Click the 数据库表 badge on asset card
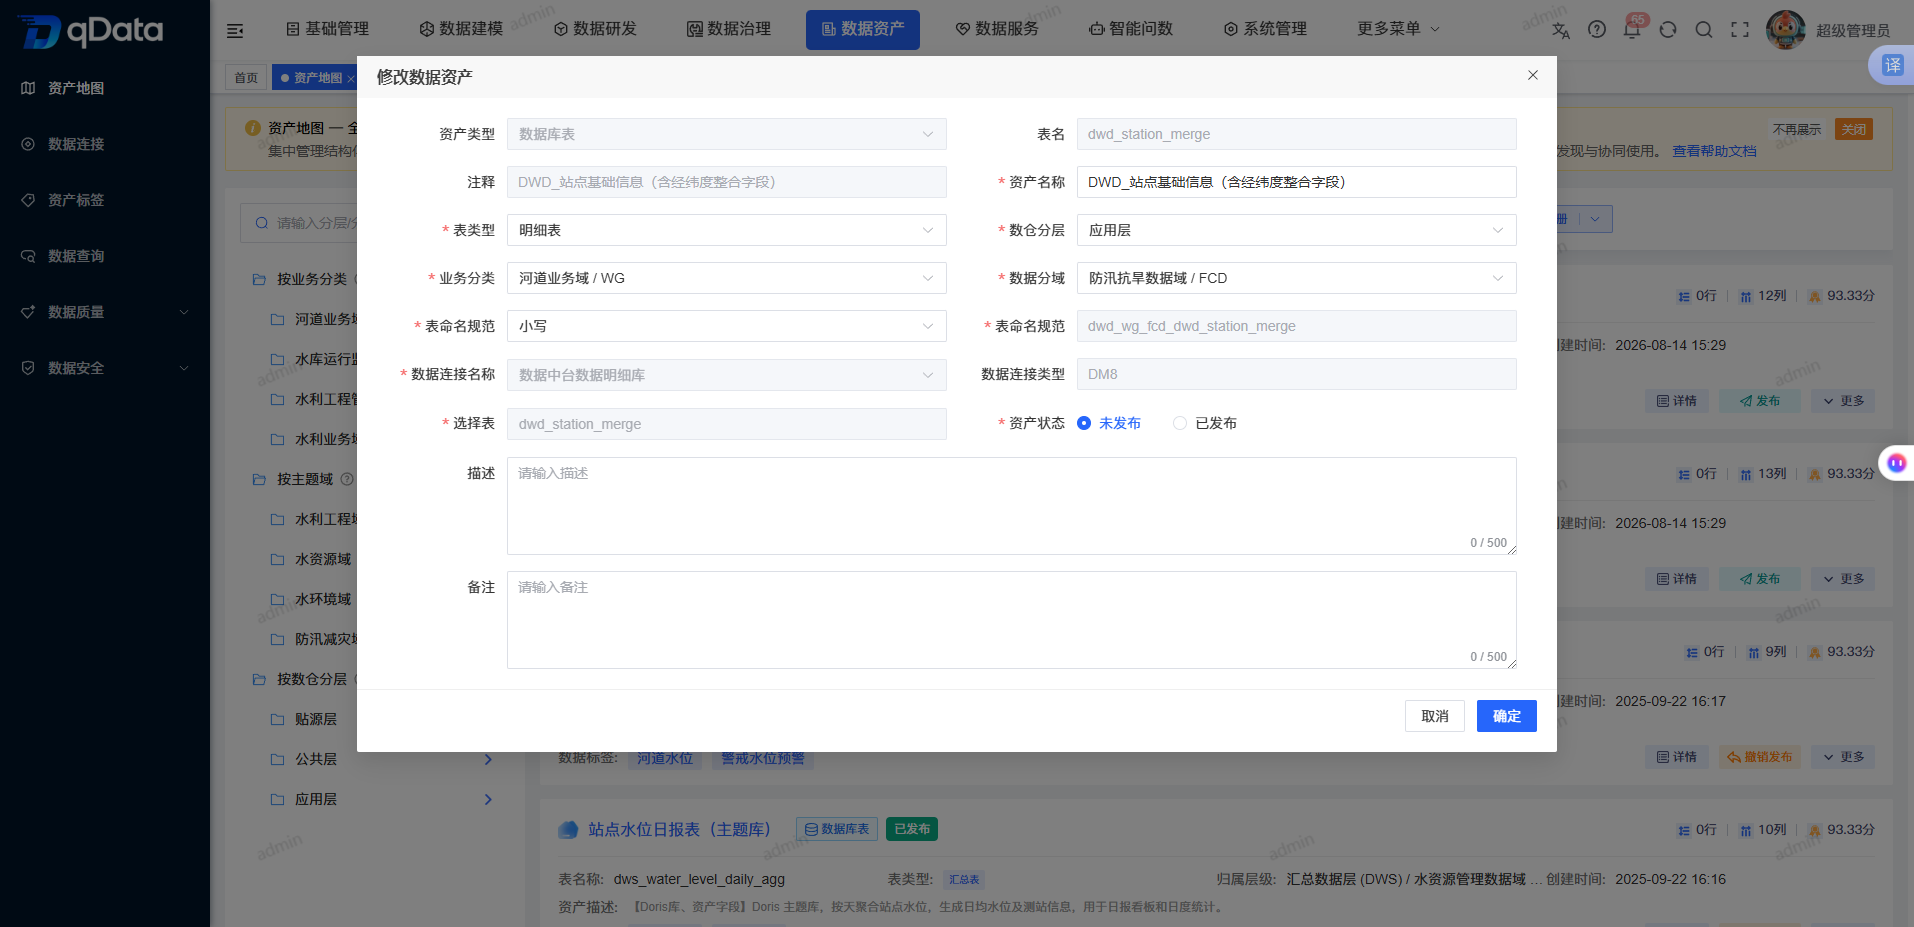 point(837,829)
